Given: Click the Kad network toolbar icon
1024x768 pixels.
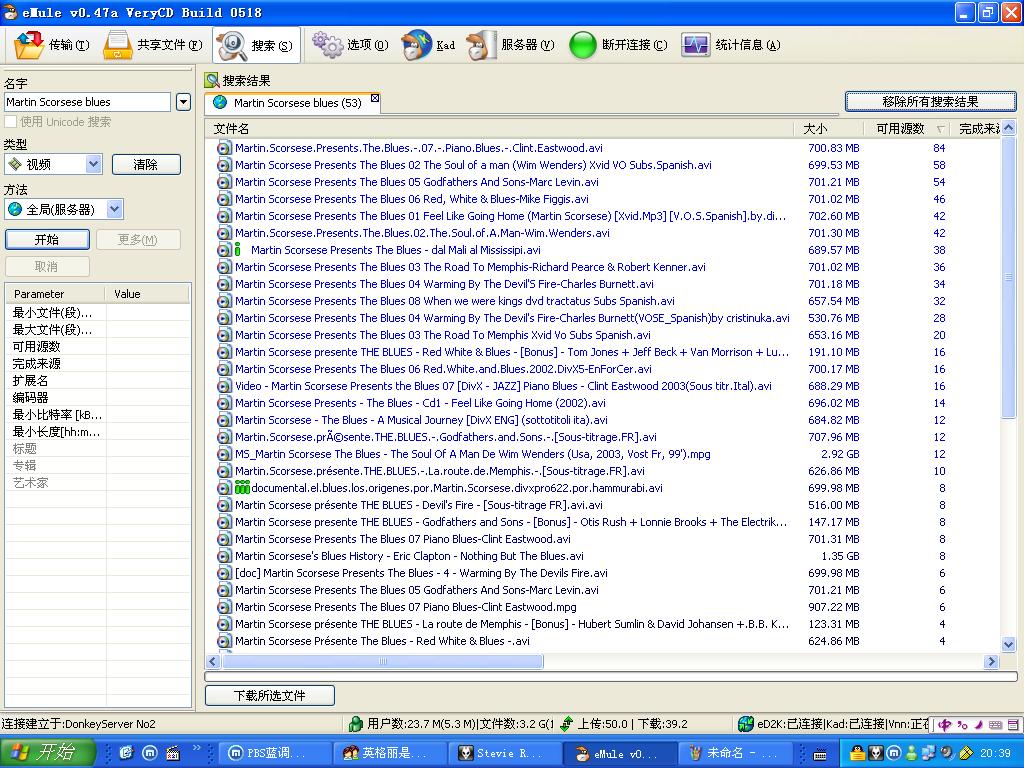Looking at the screenshot, I should pos(417,45).
